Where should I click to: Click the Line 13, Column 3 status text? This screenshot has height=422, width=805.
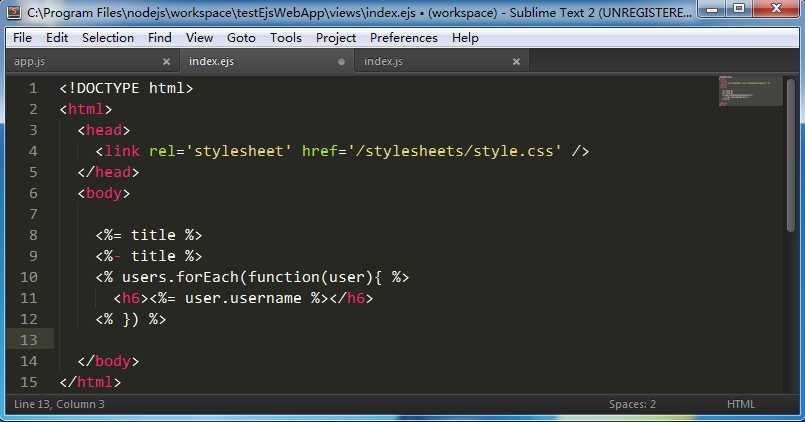(x=59, y=405)
